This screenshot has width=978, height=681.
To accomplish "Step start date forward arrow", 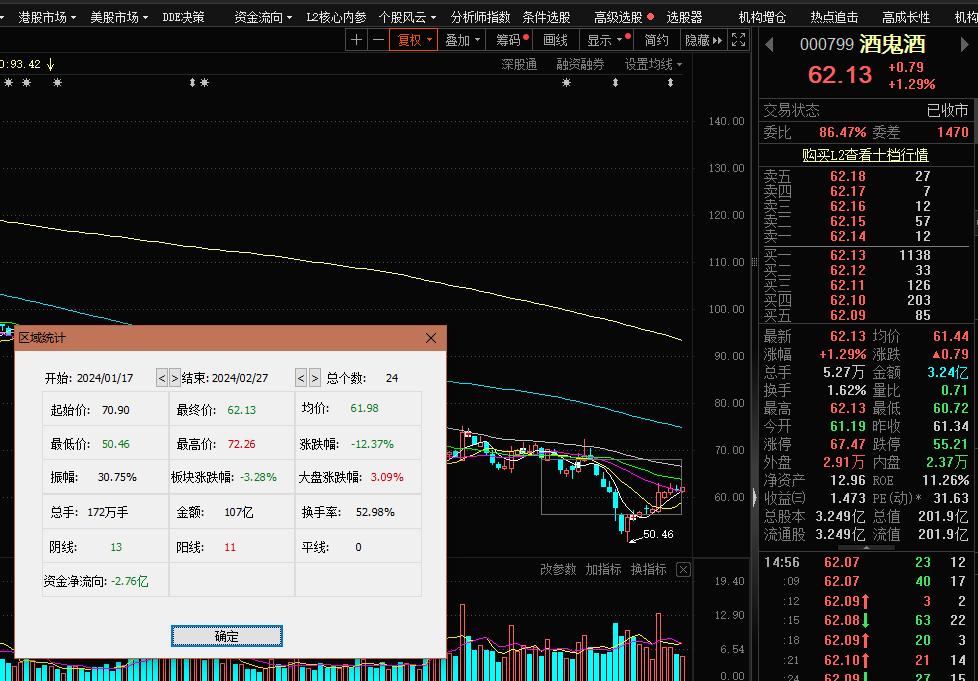I will [175, 378].
